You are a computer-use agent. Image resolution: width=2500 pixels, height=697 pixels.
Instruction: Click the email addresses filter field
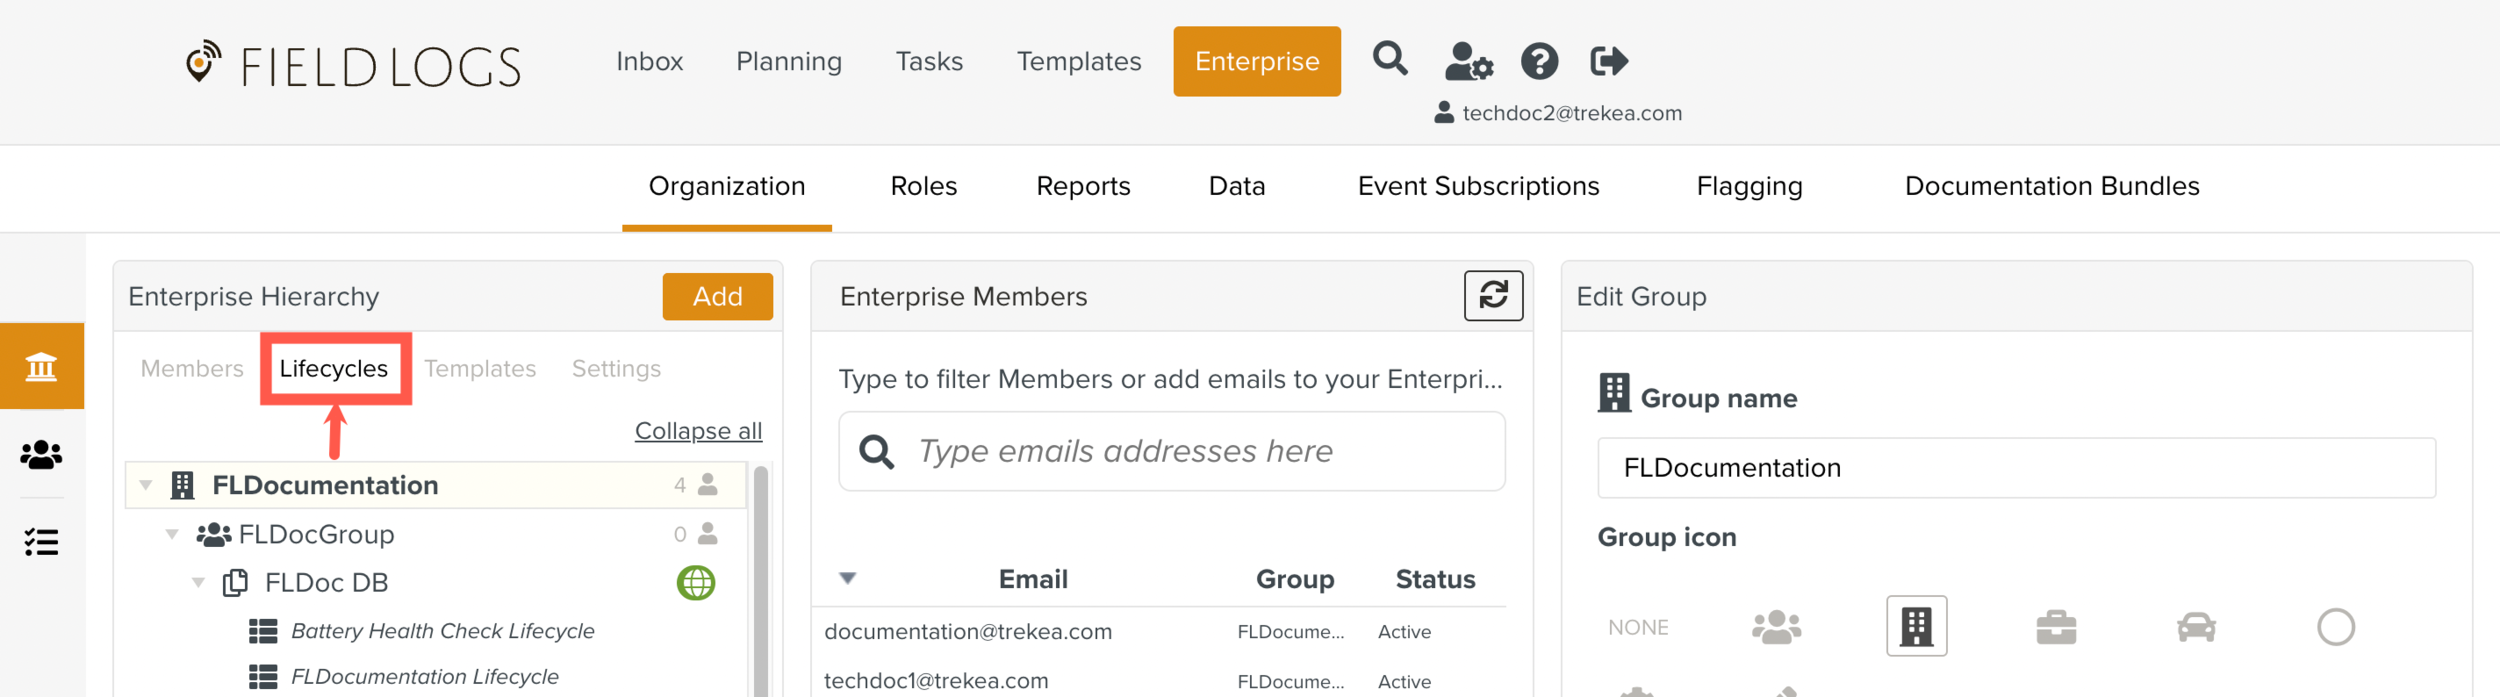[1190, 451]
